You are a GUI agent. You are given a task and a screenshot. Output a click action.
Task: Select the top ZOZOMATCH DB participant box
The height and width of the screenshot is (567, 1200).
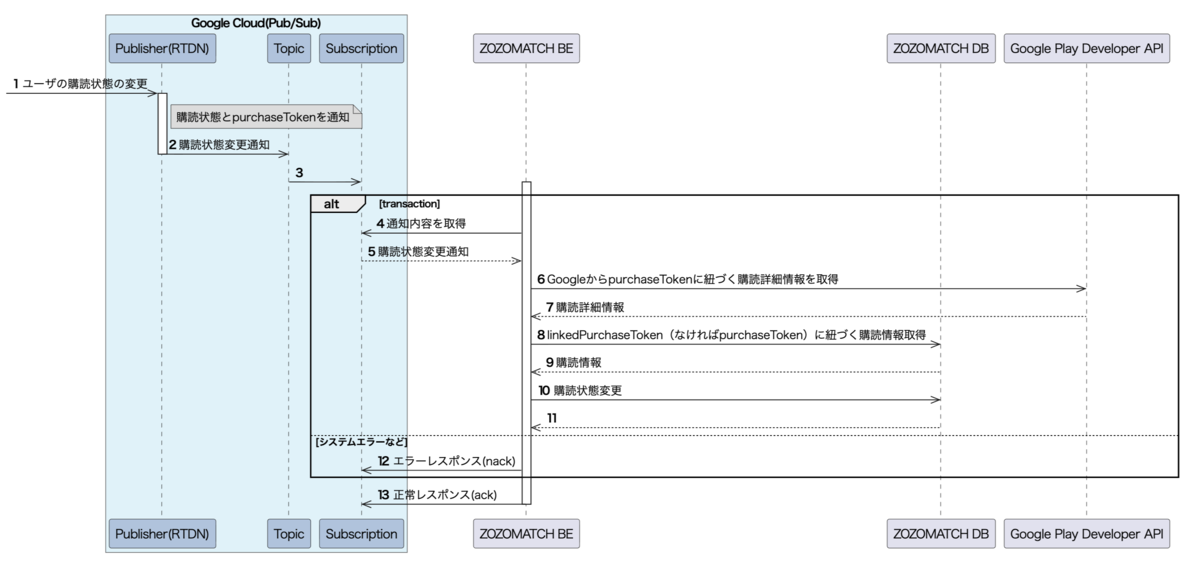coord(940,47)
